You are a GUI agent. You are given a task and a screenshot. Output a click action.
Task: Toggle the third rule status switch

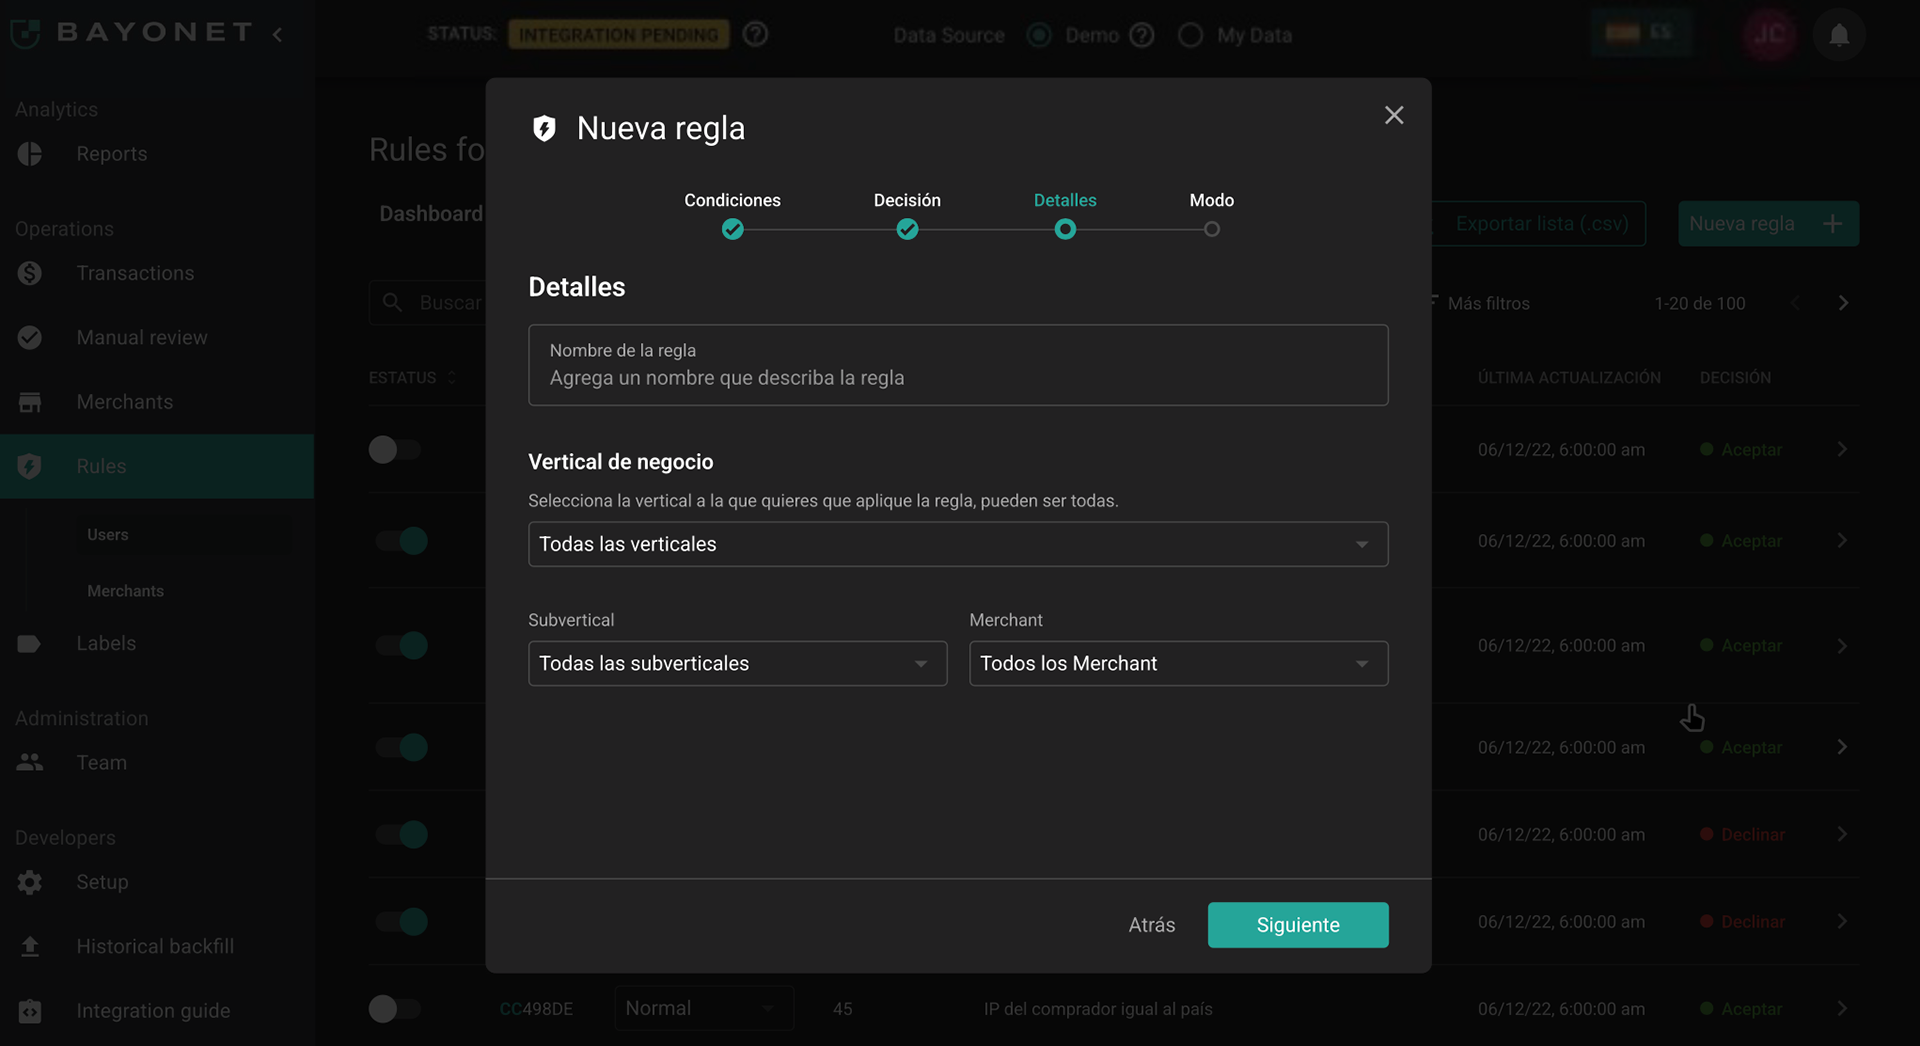pyautogui.click(x=401, y=646)
